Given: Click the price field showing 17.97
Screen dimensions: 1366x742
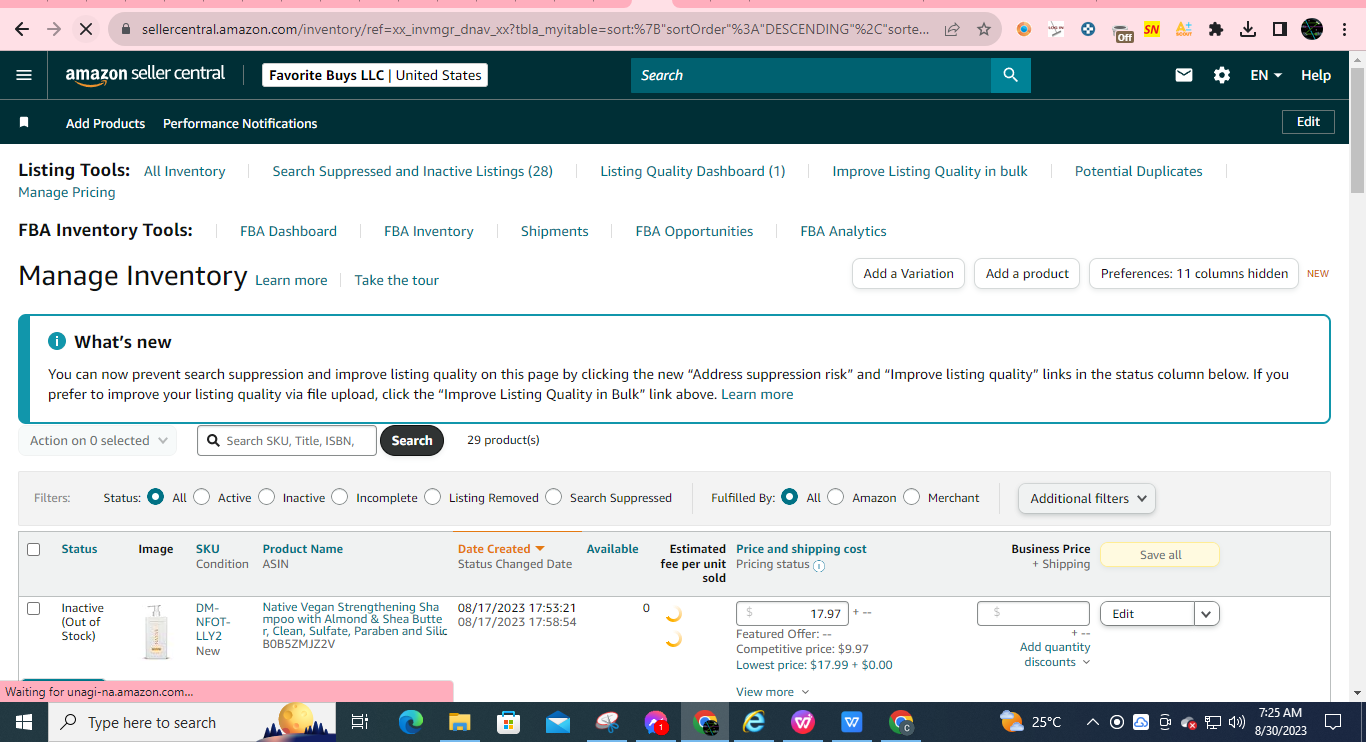Looking at the screenshot, I should coord(793,613).
